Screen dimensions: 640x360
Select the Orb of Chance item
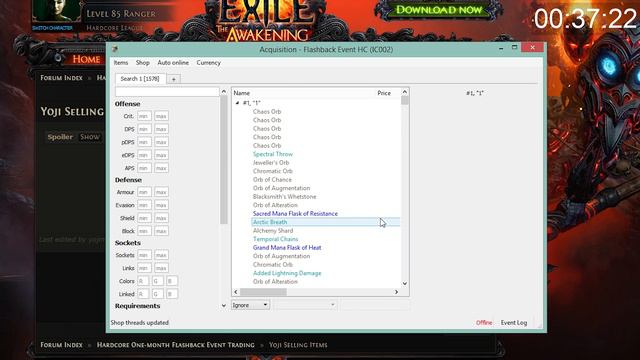pyautogui.click(x=272, y=180)
